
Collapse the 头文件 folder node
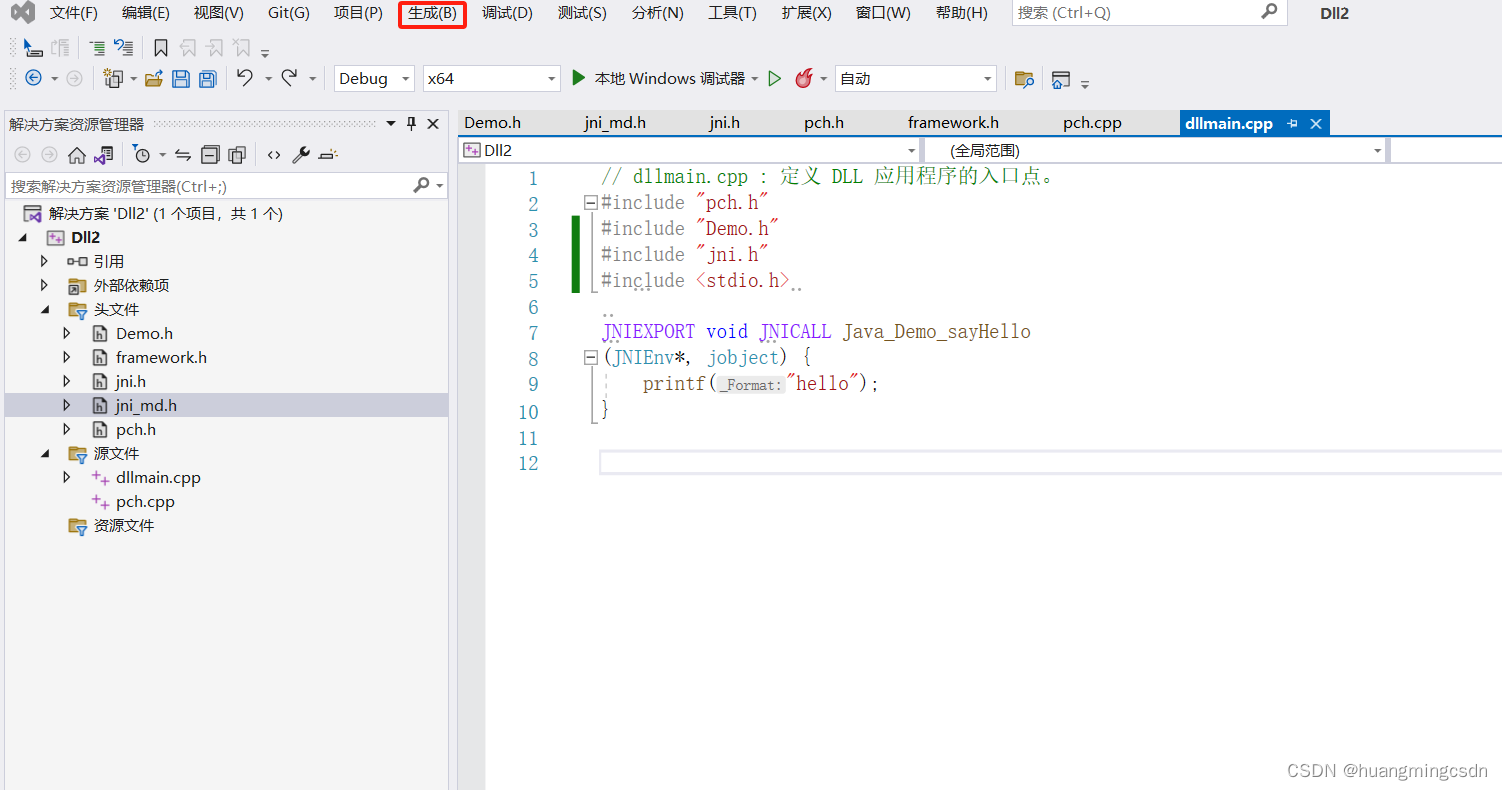[x=46, y=310]
